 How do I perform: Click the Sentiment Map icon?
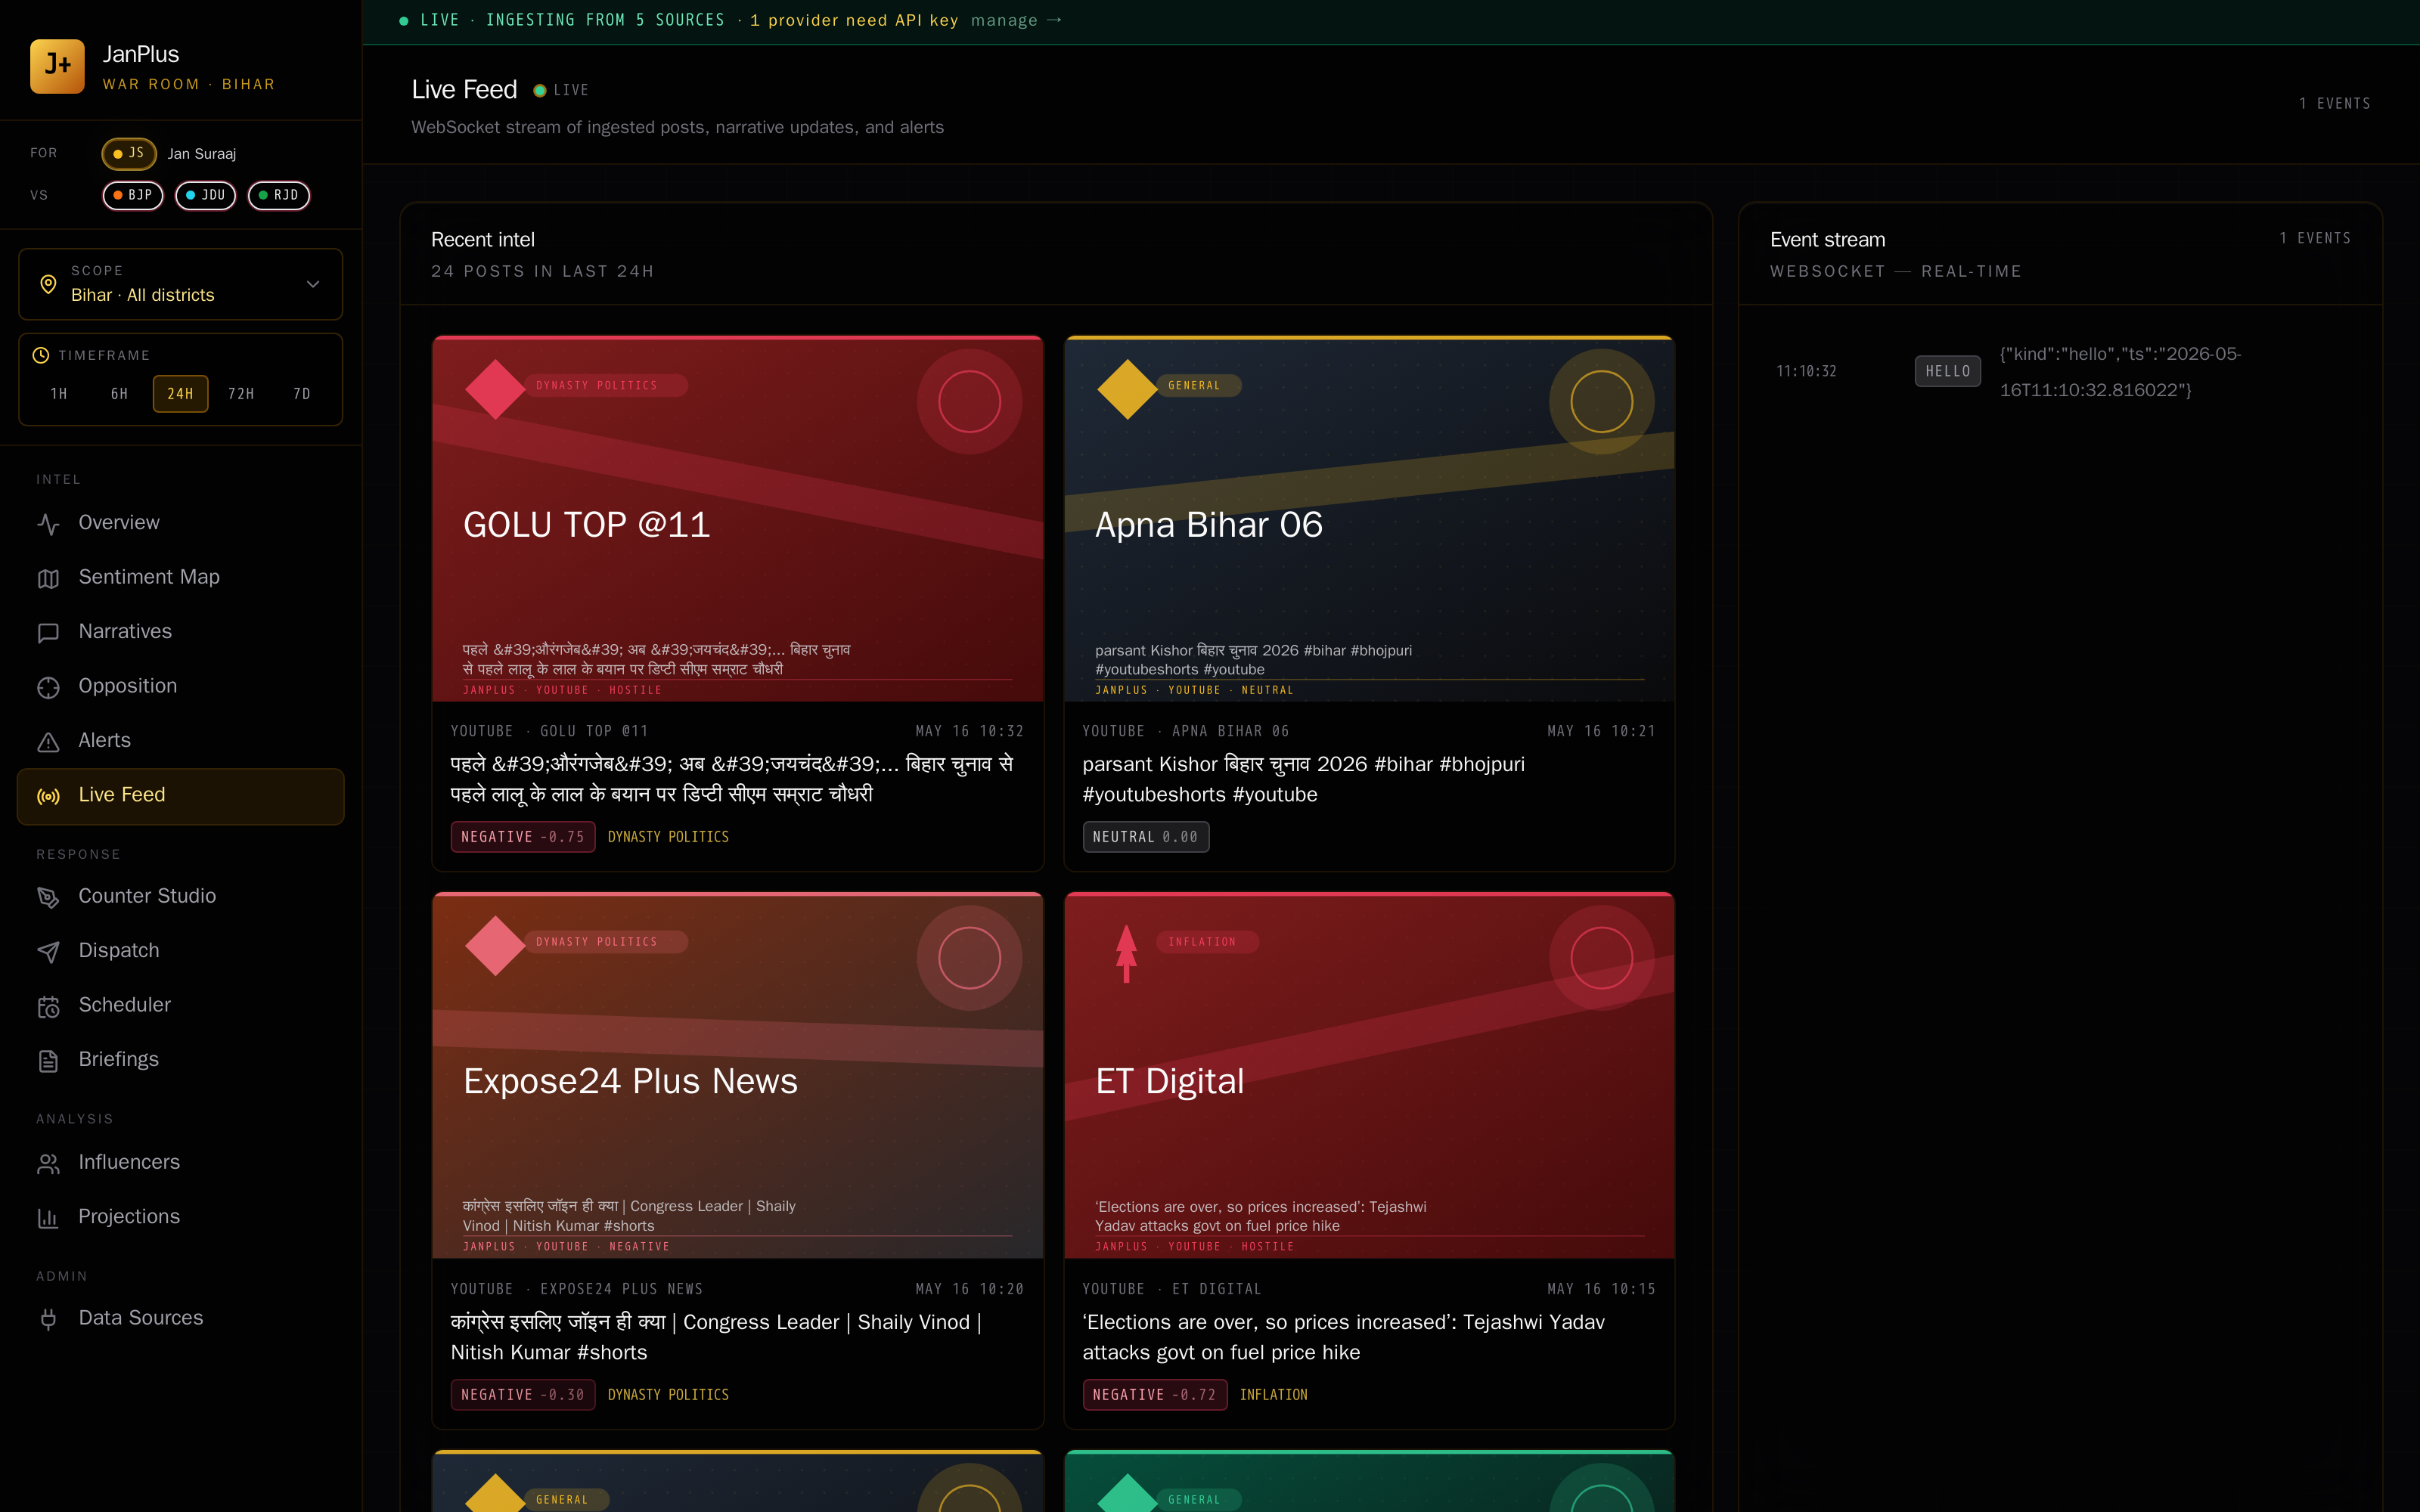48,578
